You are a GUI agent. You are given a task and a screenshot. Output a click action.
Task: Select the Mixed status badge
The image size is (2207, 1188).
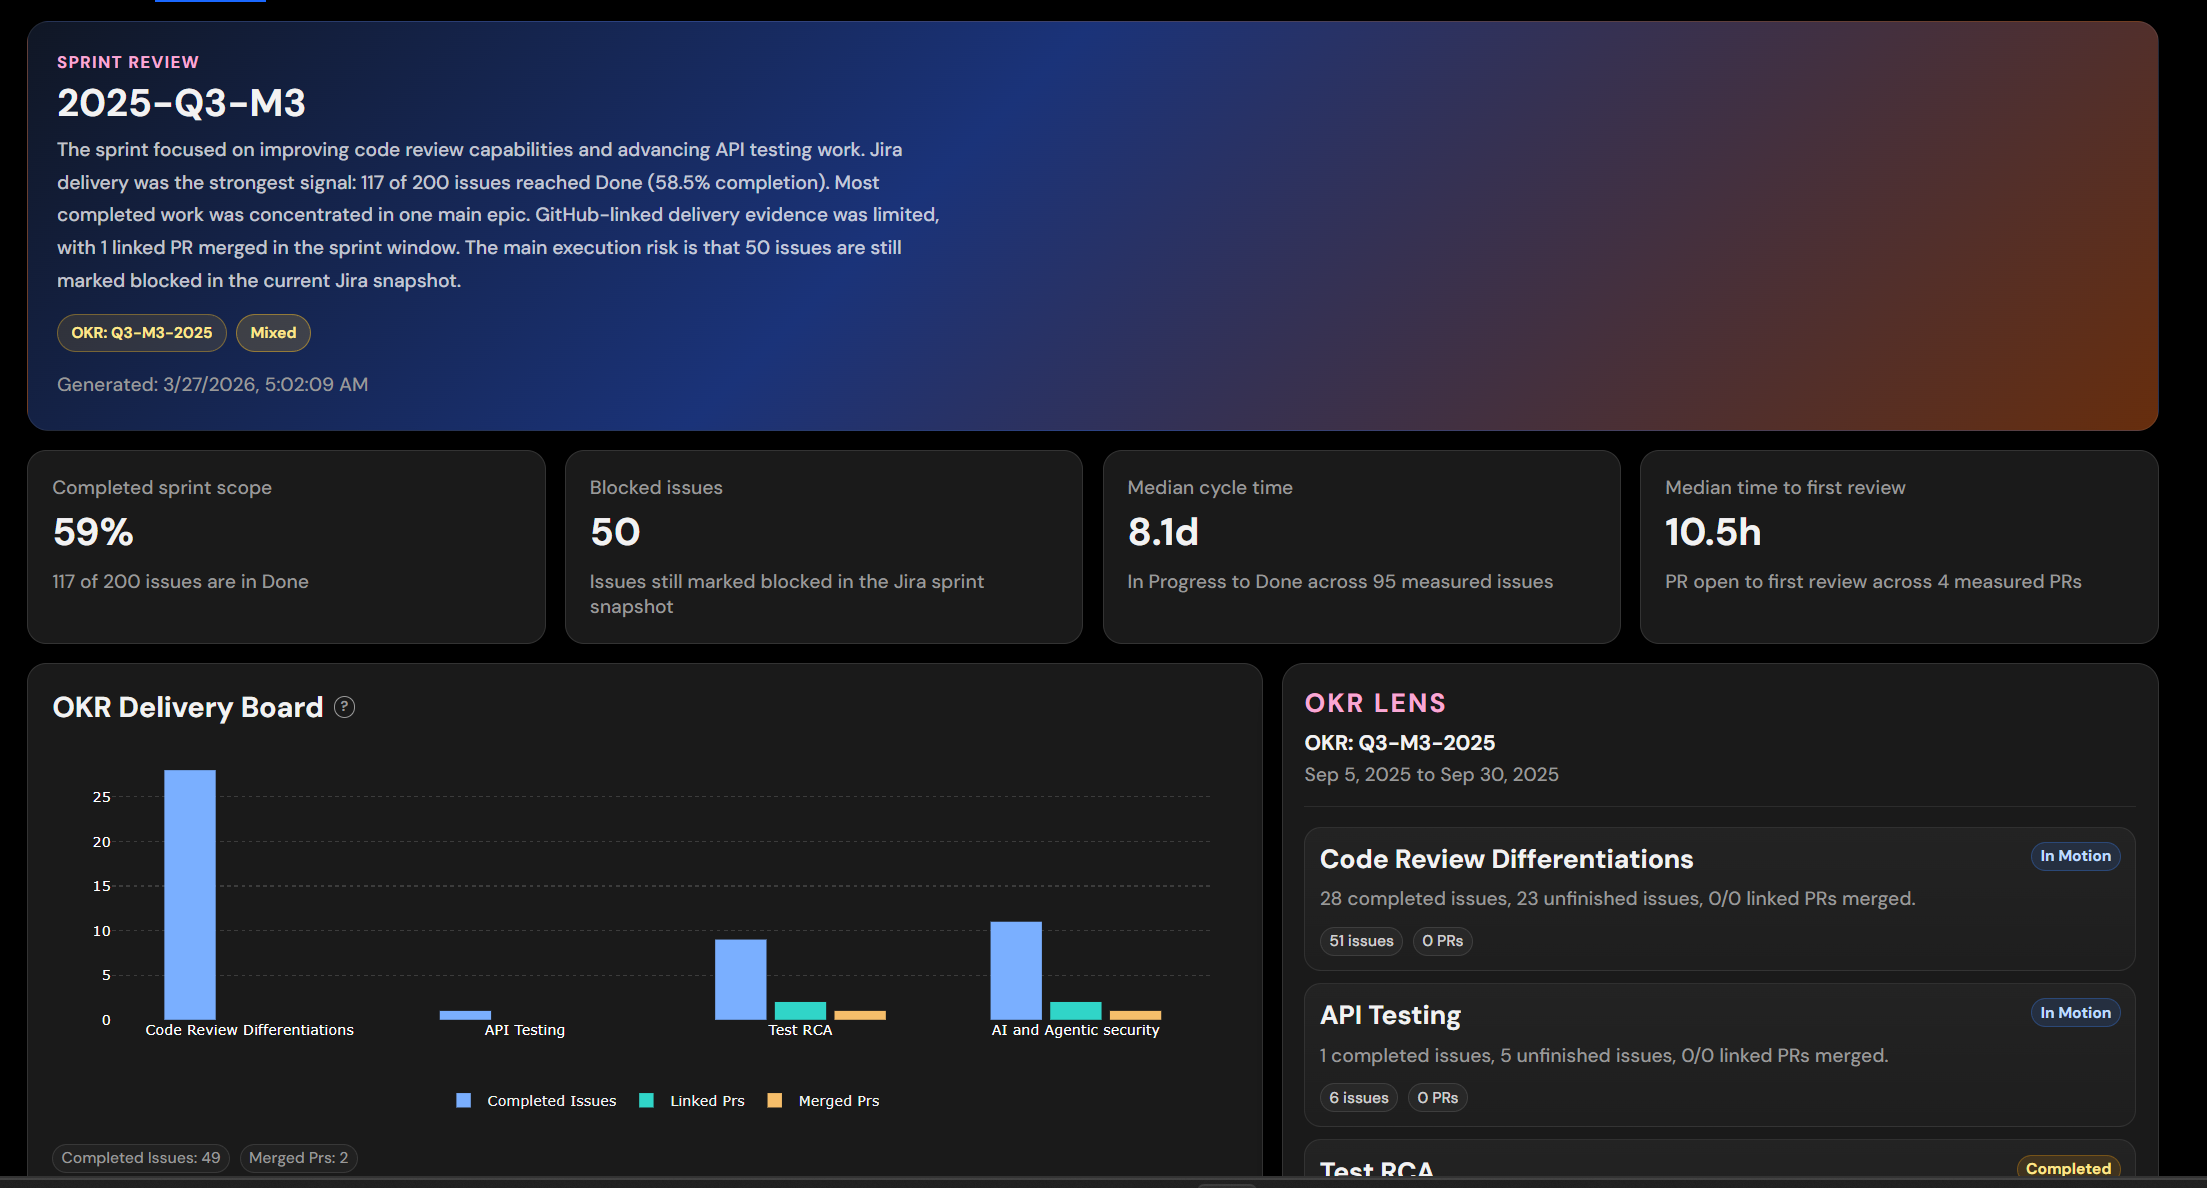273,333
